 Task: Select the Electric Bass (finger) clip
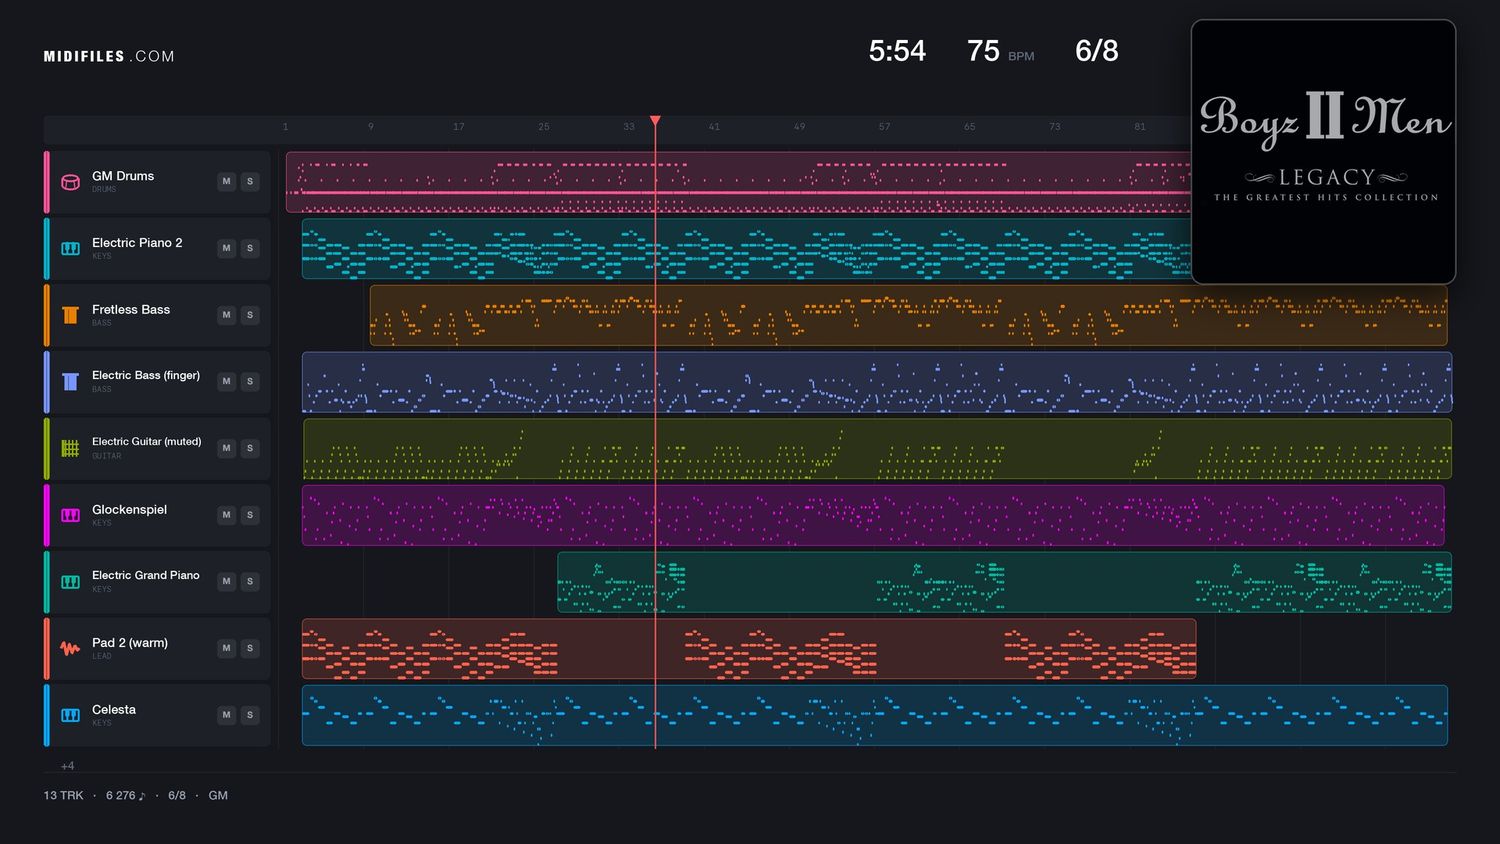point(877,382)
